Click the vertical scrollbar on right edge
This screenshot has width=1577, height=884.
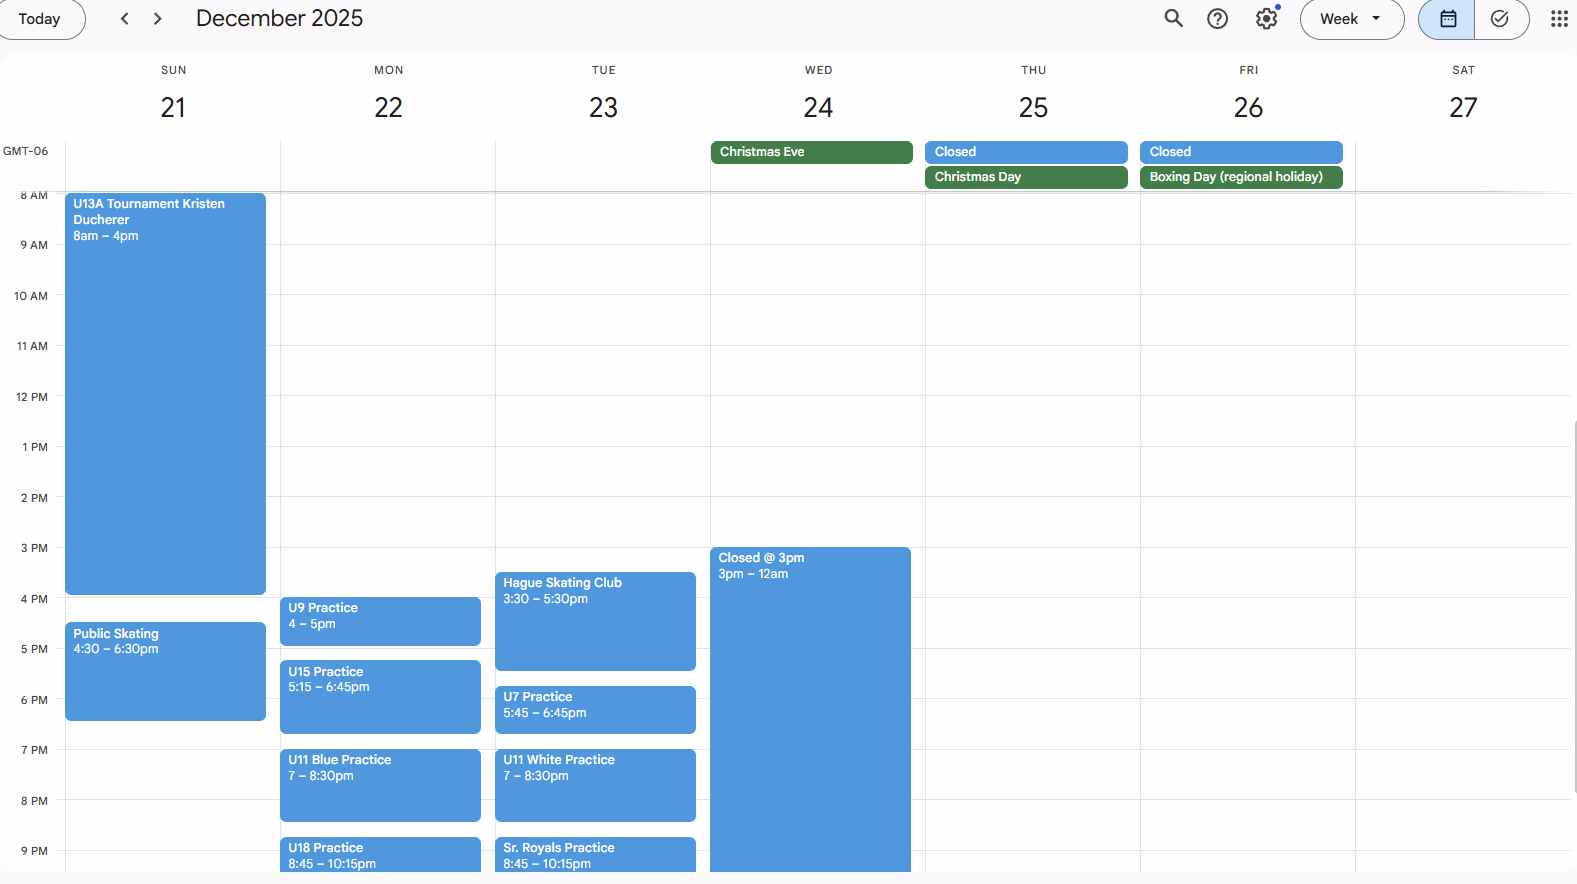pyautogui.click(x=1573, y=600)
